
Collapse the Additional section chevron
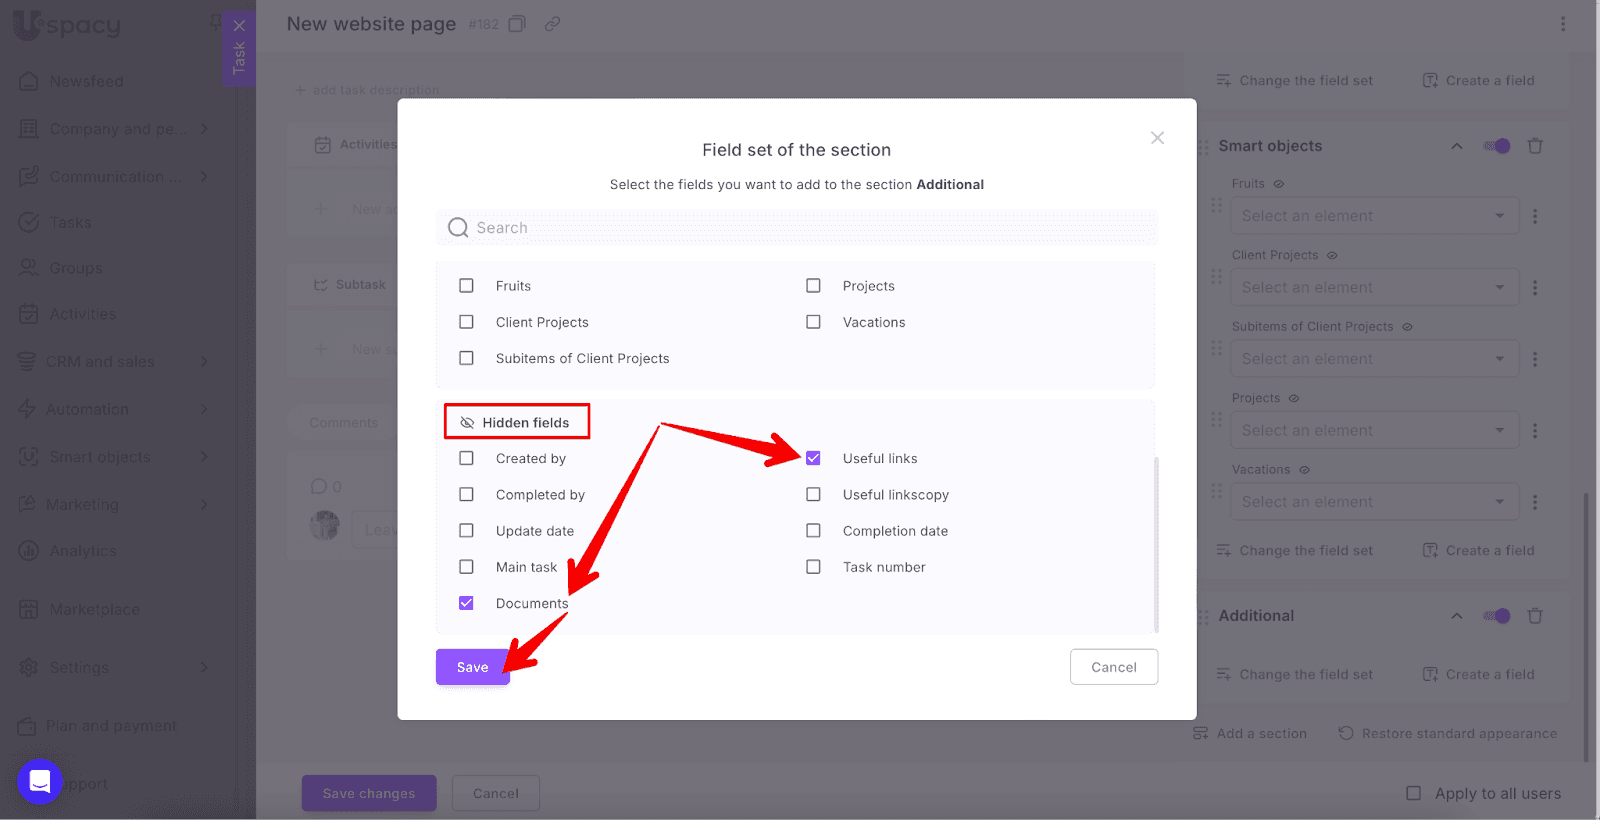[x=1457, y=616]
